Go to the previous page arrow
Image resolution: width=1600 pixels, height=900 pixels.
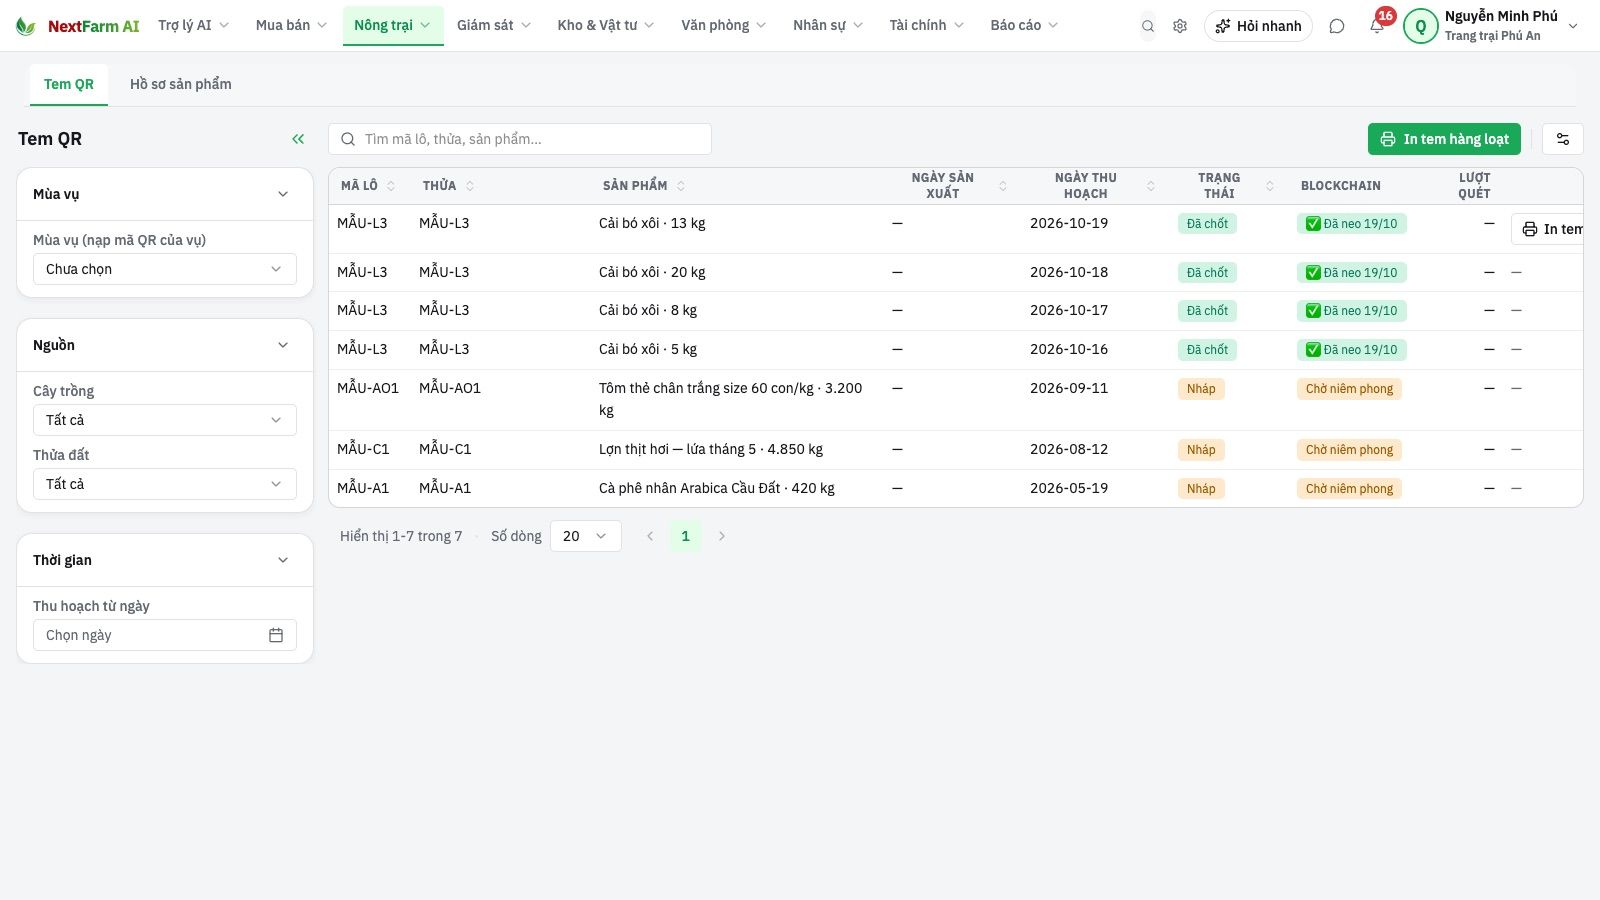click(650, 536)
